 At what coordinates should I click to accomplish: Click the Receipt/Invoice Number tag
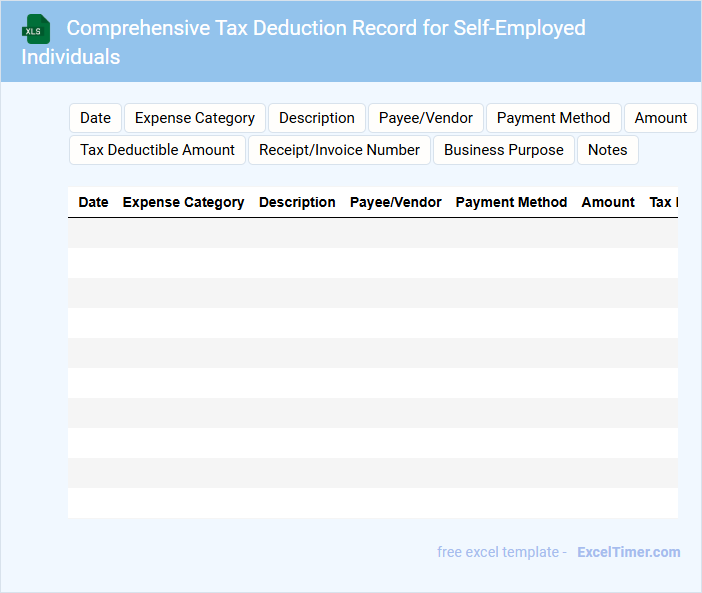point(339,150)
